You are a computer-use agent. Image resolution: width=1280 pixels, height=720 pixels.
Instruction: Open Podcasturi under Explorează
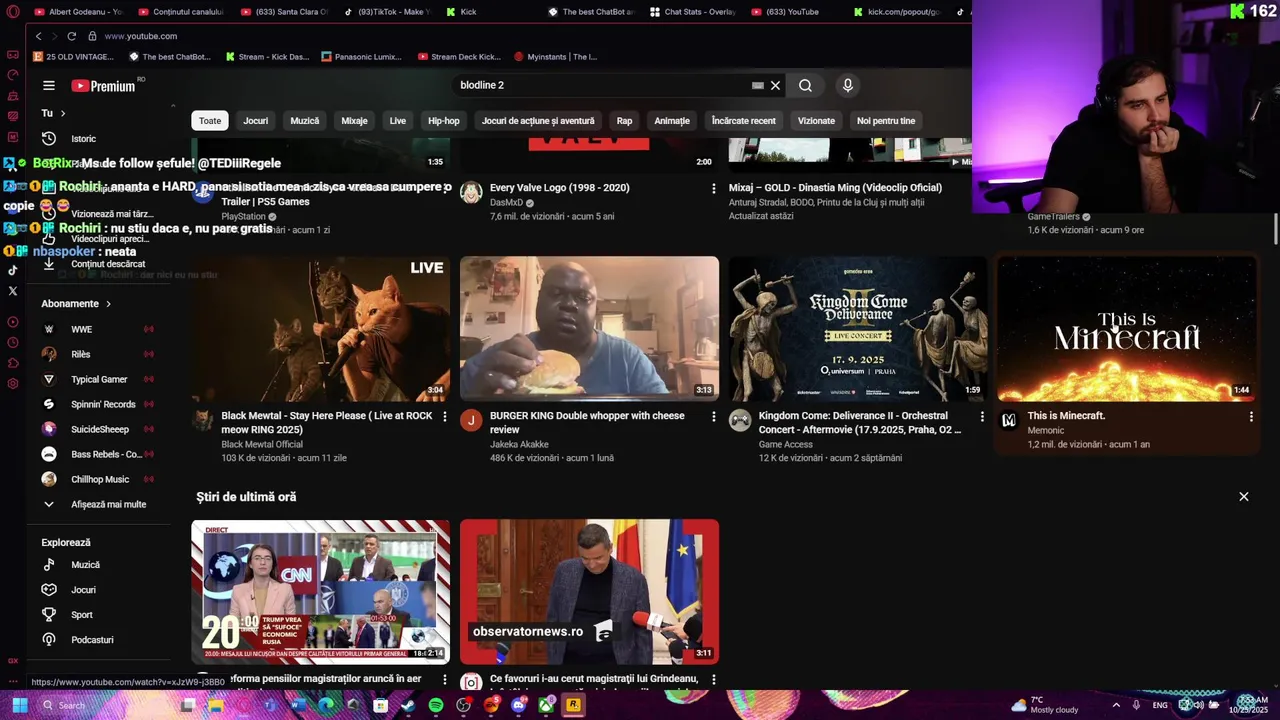98,640
